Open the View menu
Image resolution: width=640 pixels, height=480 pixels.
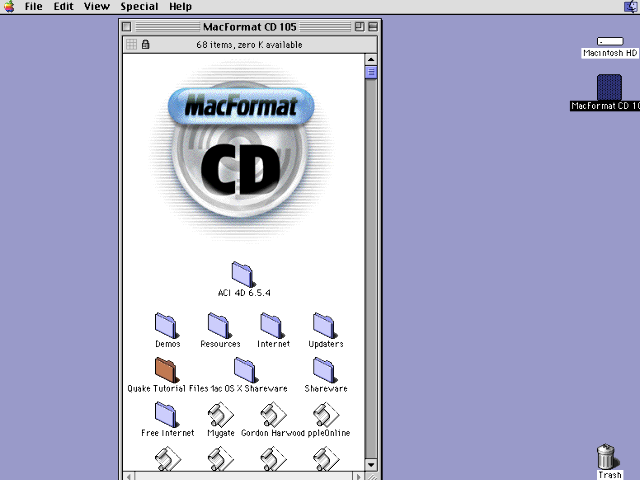pos(97,7)
